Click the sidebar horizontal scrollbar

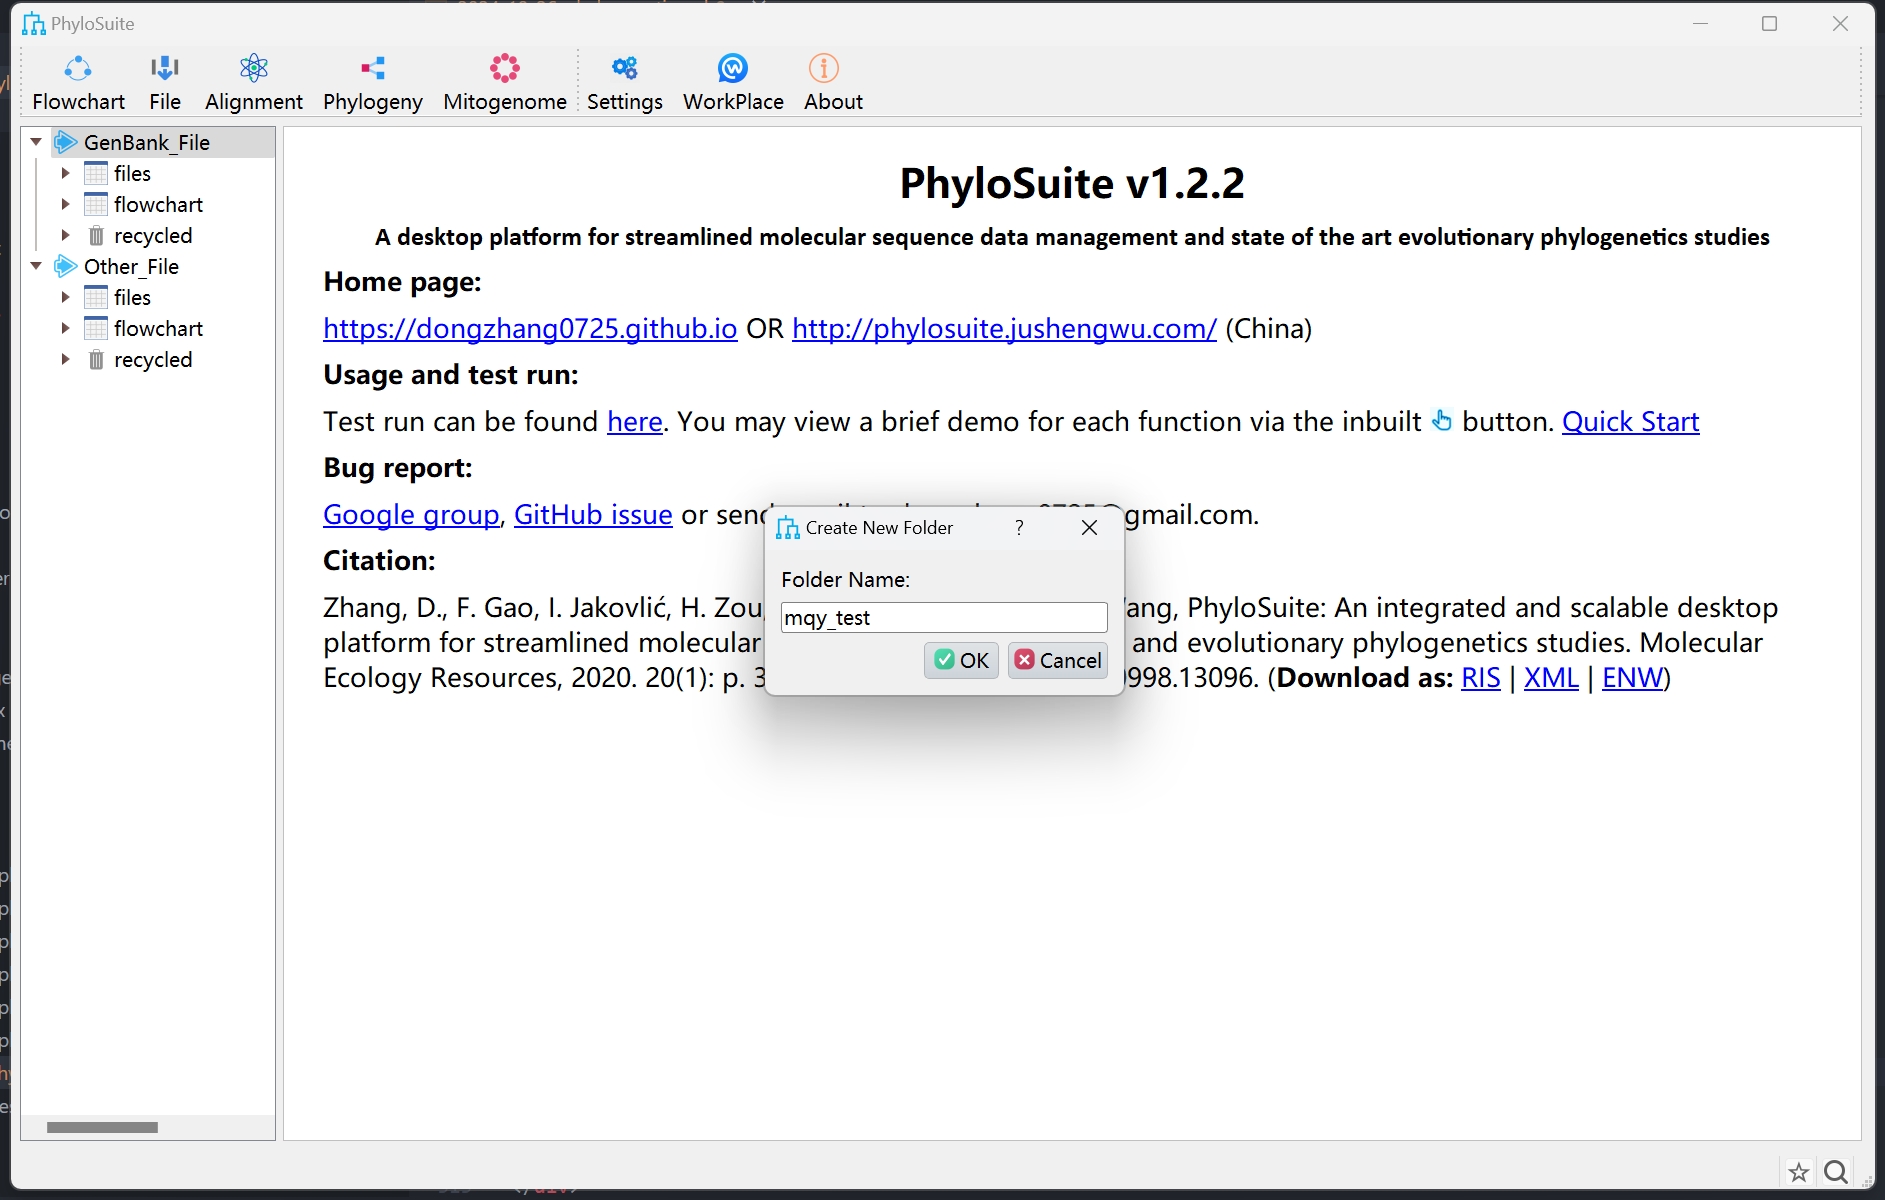pyautogui.click(x=102, y=1127)
